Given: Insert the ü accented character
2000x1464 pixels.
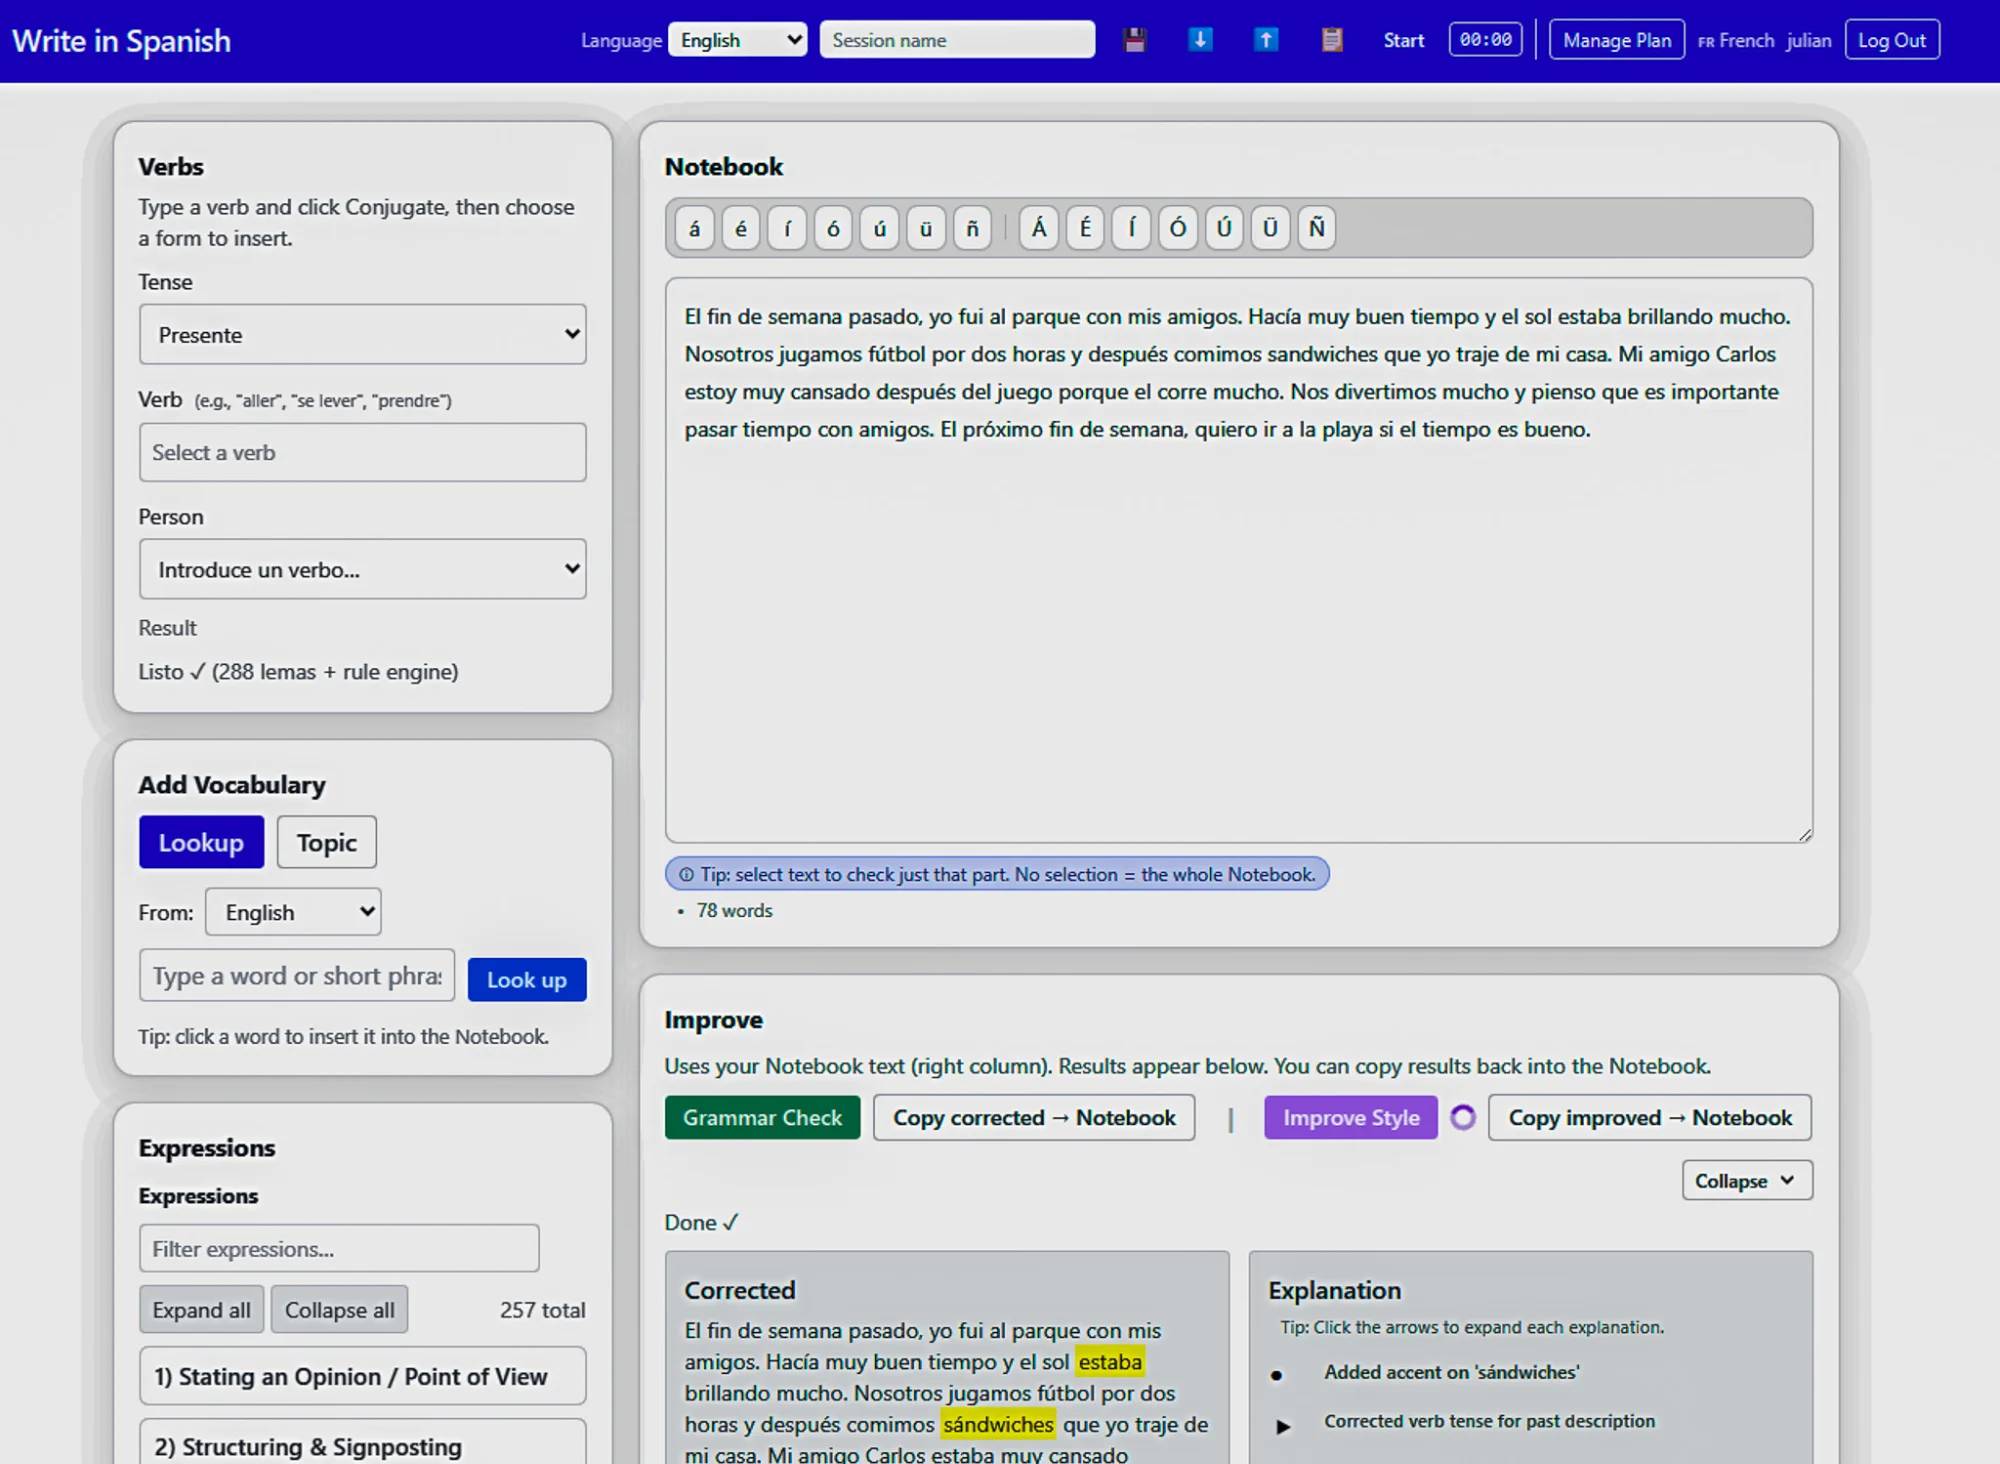Looking at the screenshot, I should [x=925, y=228].
